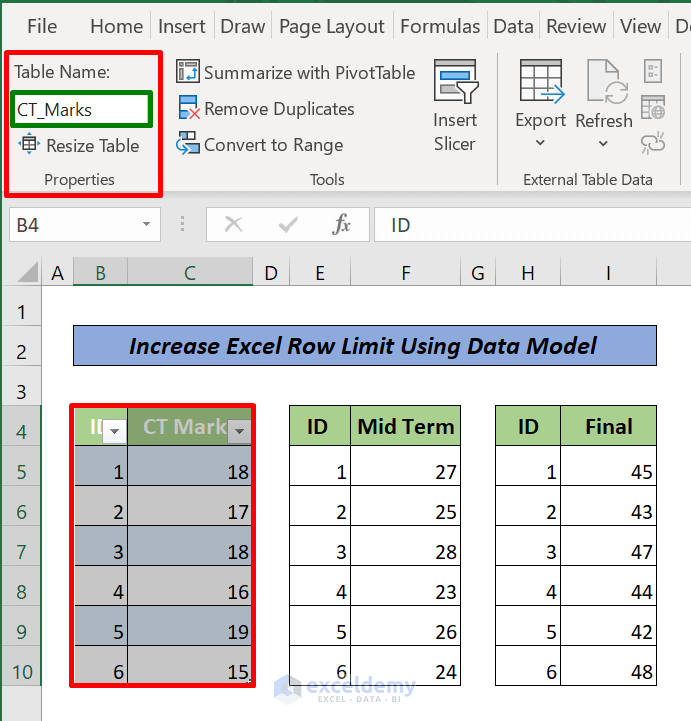Click the Insert Slicer icon
This screenshot has height=721, width=691.
click(x=456, y=81)
